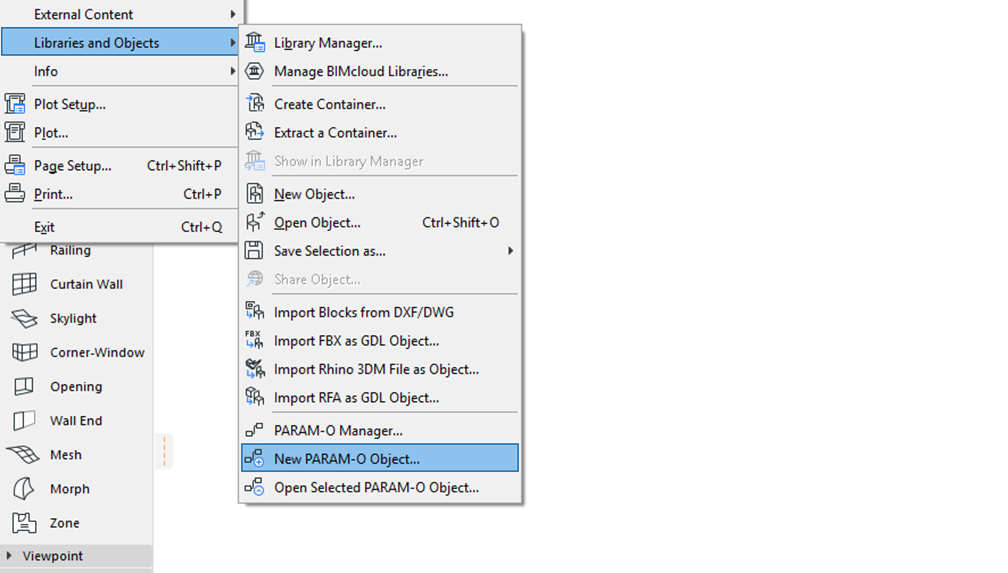Click the Import RFA icon

coord(255,397)
